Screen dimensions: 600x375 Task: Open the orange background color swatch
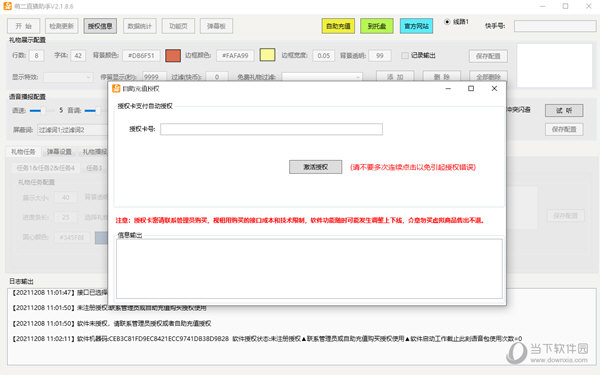(173, 55)
